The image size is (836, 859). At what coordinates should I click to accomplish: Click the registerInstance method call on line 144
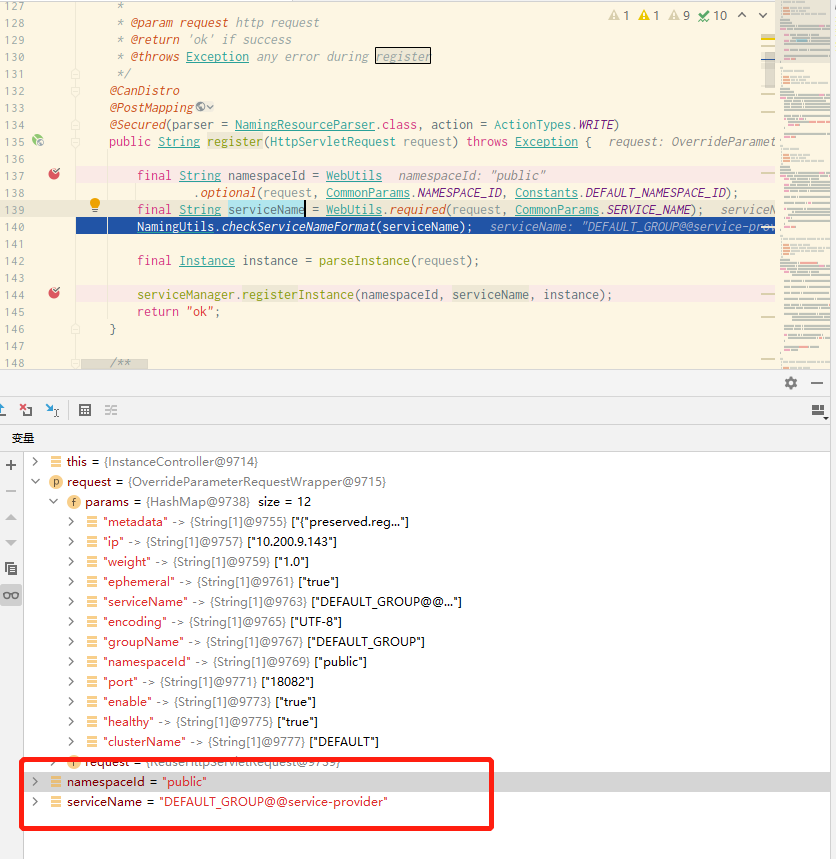click(297, 294)
